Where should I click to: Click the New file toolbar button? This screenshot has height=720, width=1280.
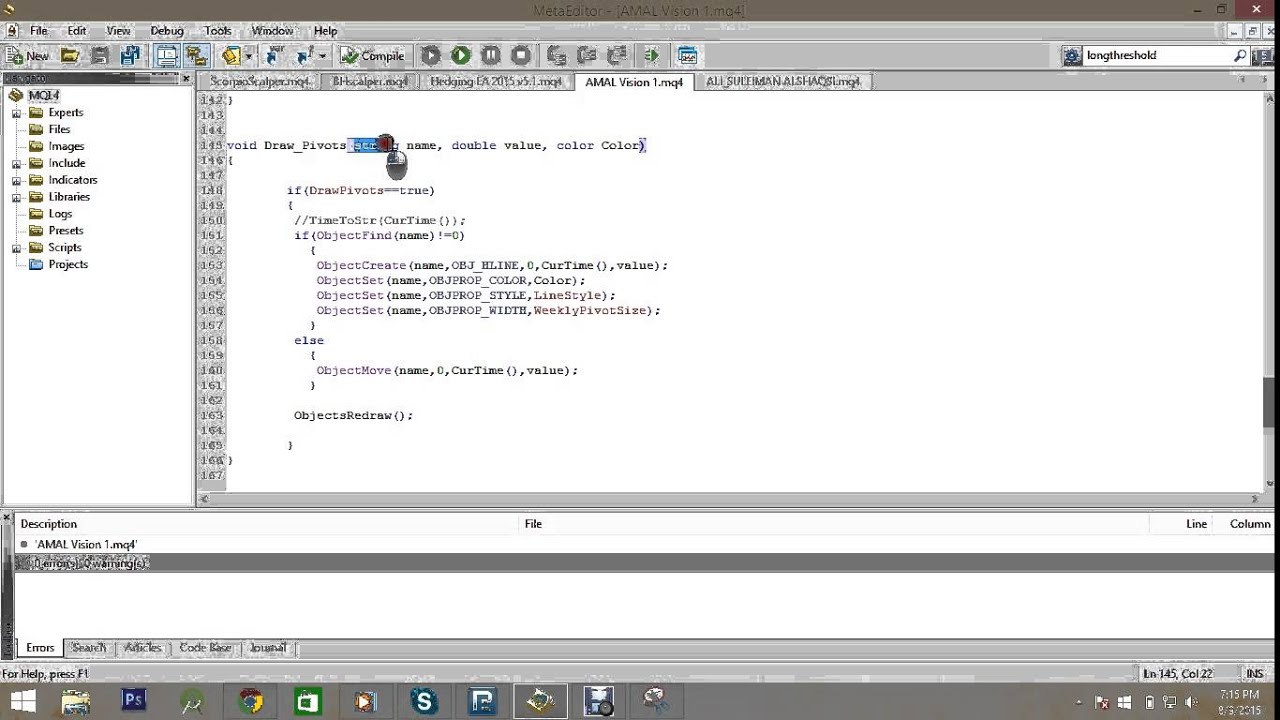click(27, 56)
